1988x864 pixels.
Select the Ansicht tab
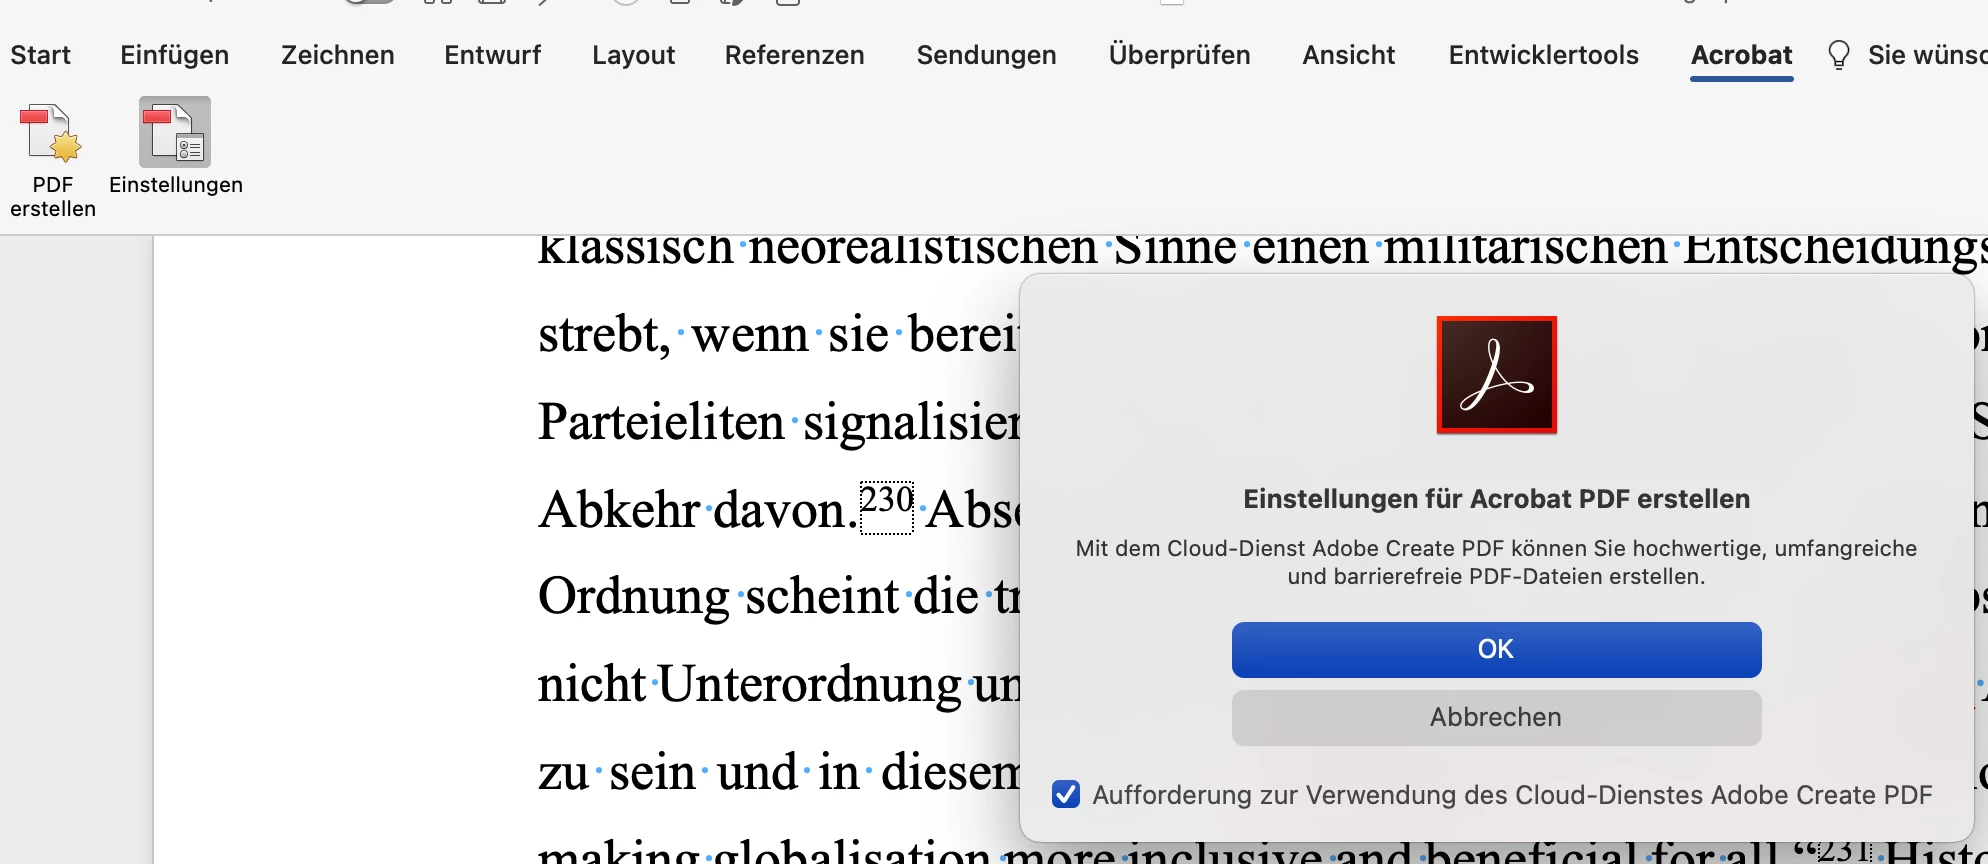coord(1349,55)
